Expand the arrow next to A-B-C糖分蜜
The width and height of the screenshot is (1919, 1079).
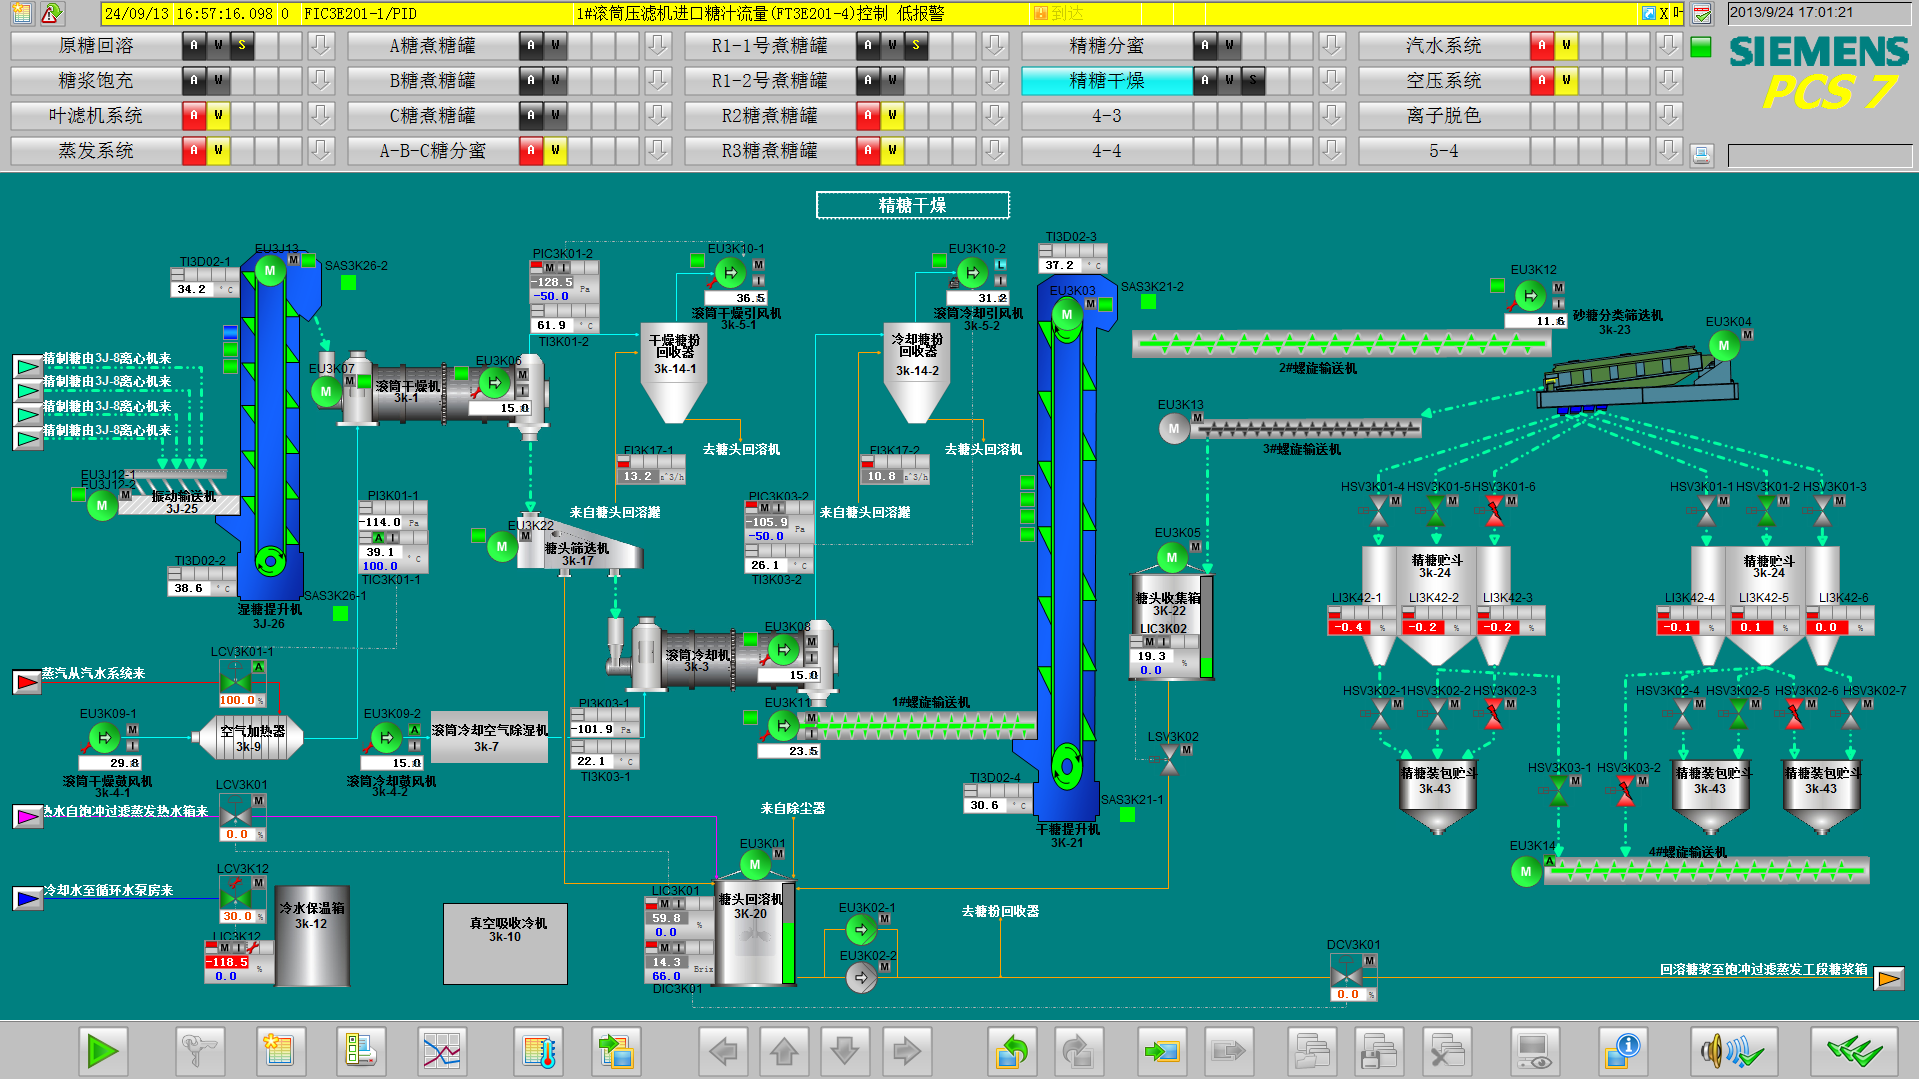(x=657, y=151)
